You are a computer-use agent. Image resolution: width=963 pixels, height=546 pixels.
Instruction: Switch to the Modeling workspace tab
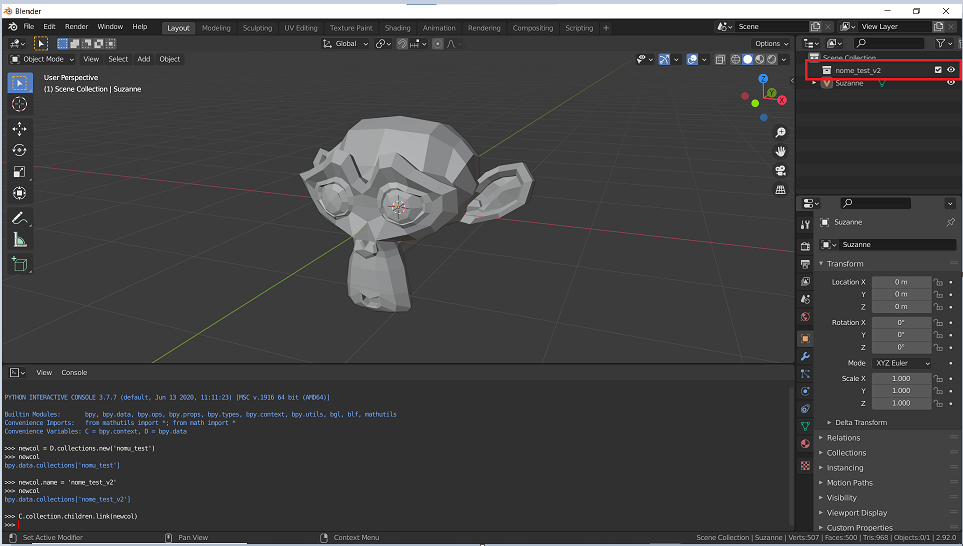pyautogui.click(x=216, y=28)
